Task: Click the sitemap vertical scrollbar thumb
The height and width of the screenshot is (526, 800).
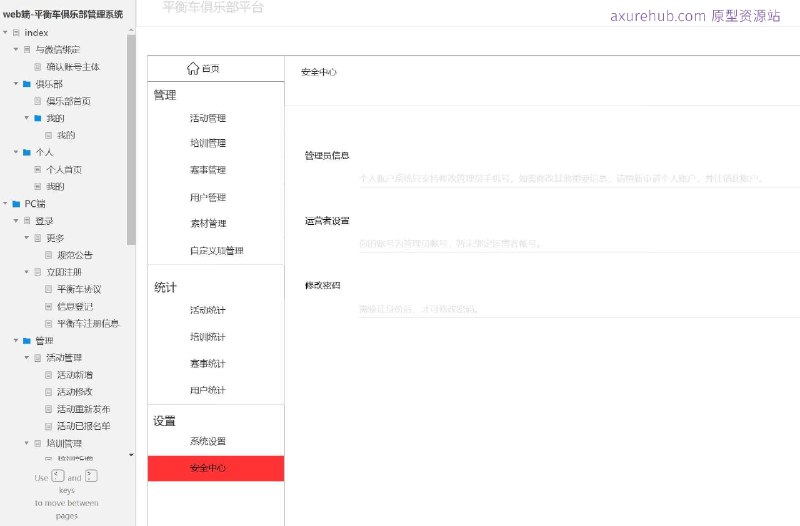Action: 131,140
